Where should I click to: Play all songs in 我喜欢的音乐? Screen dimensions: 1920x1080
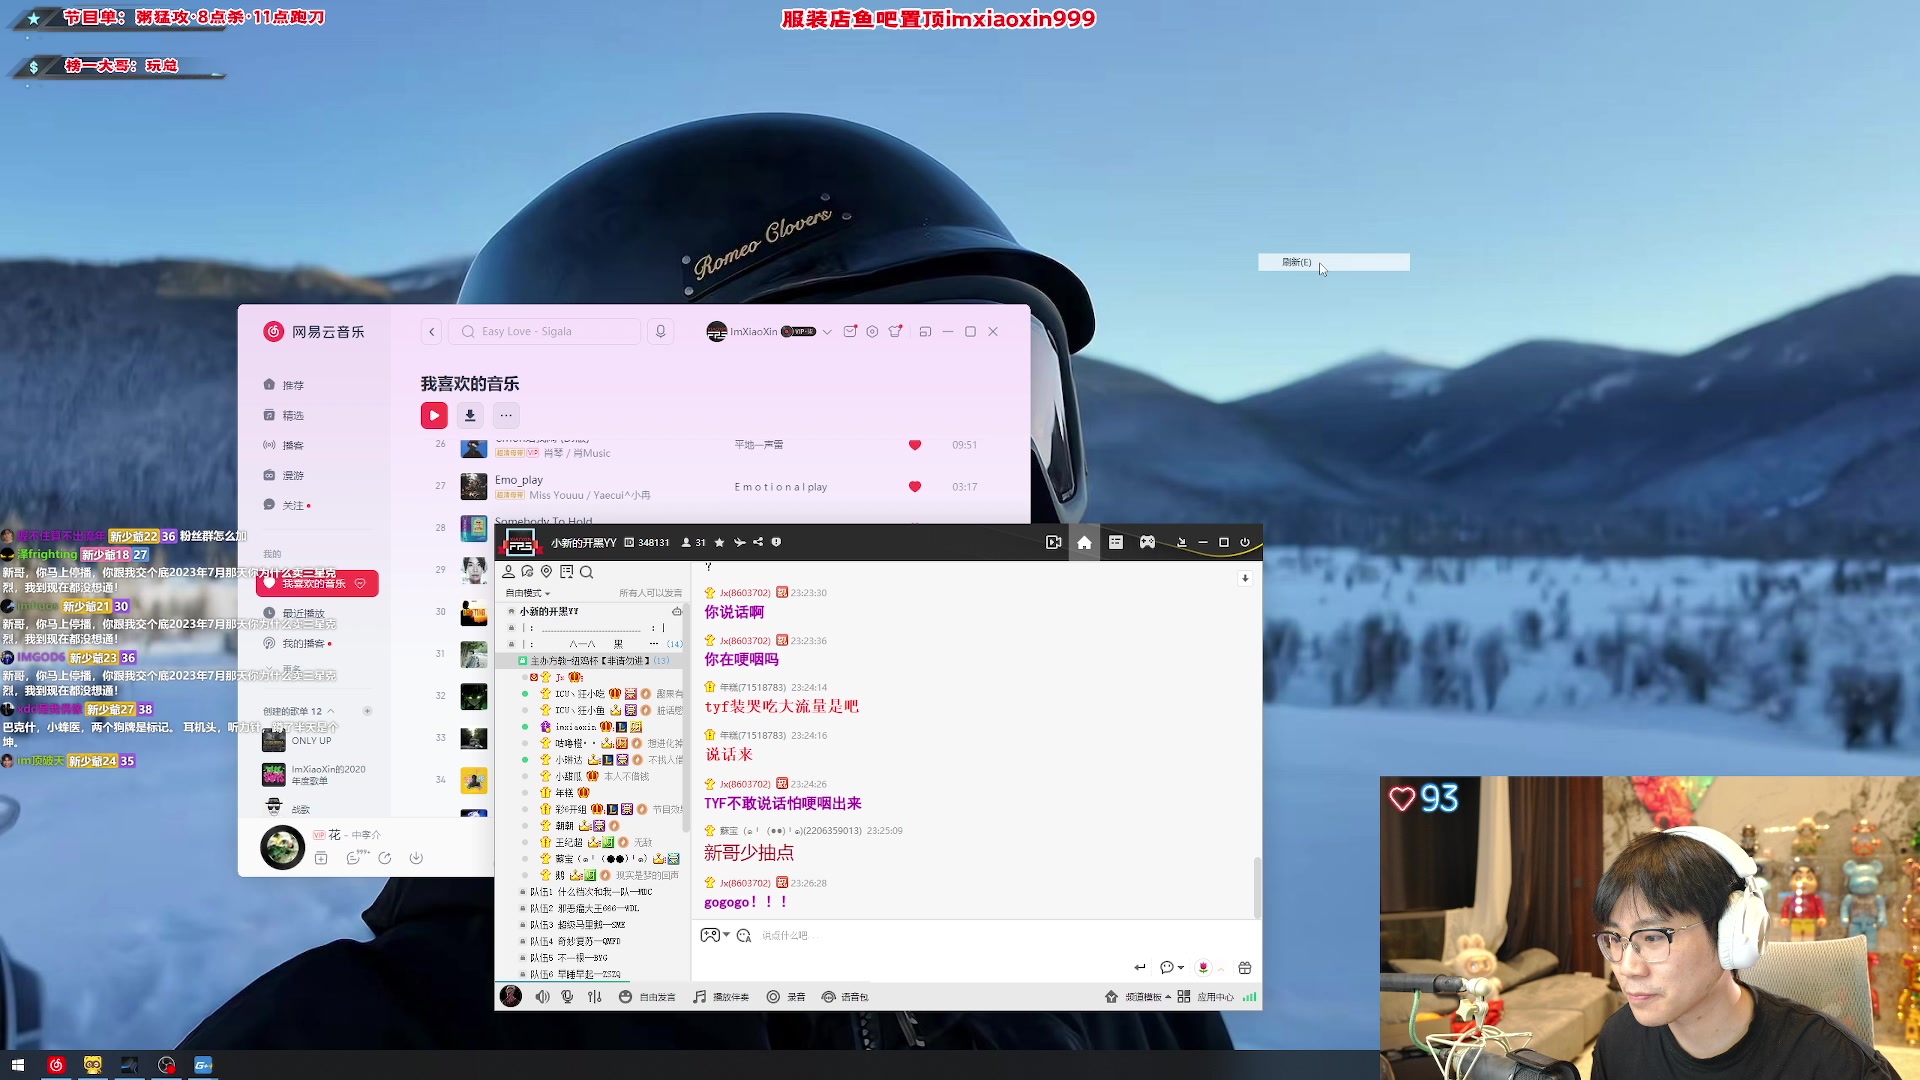click(x=434, y=415)
